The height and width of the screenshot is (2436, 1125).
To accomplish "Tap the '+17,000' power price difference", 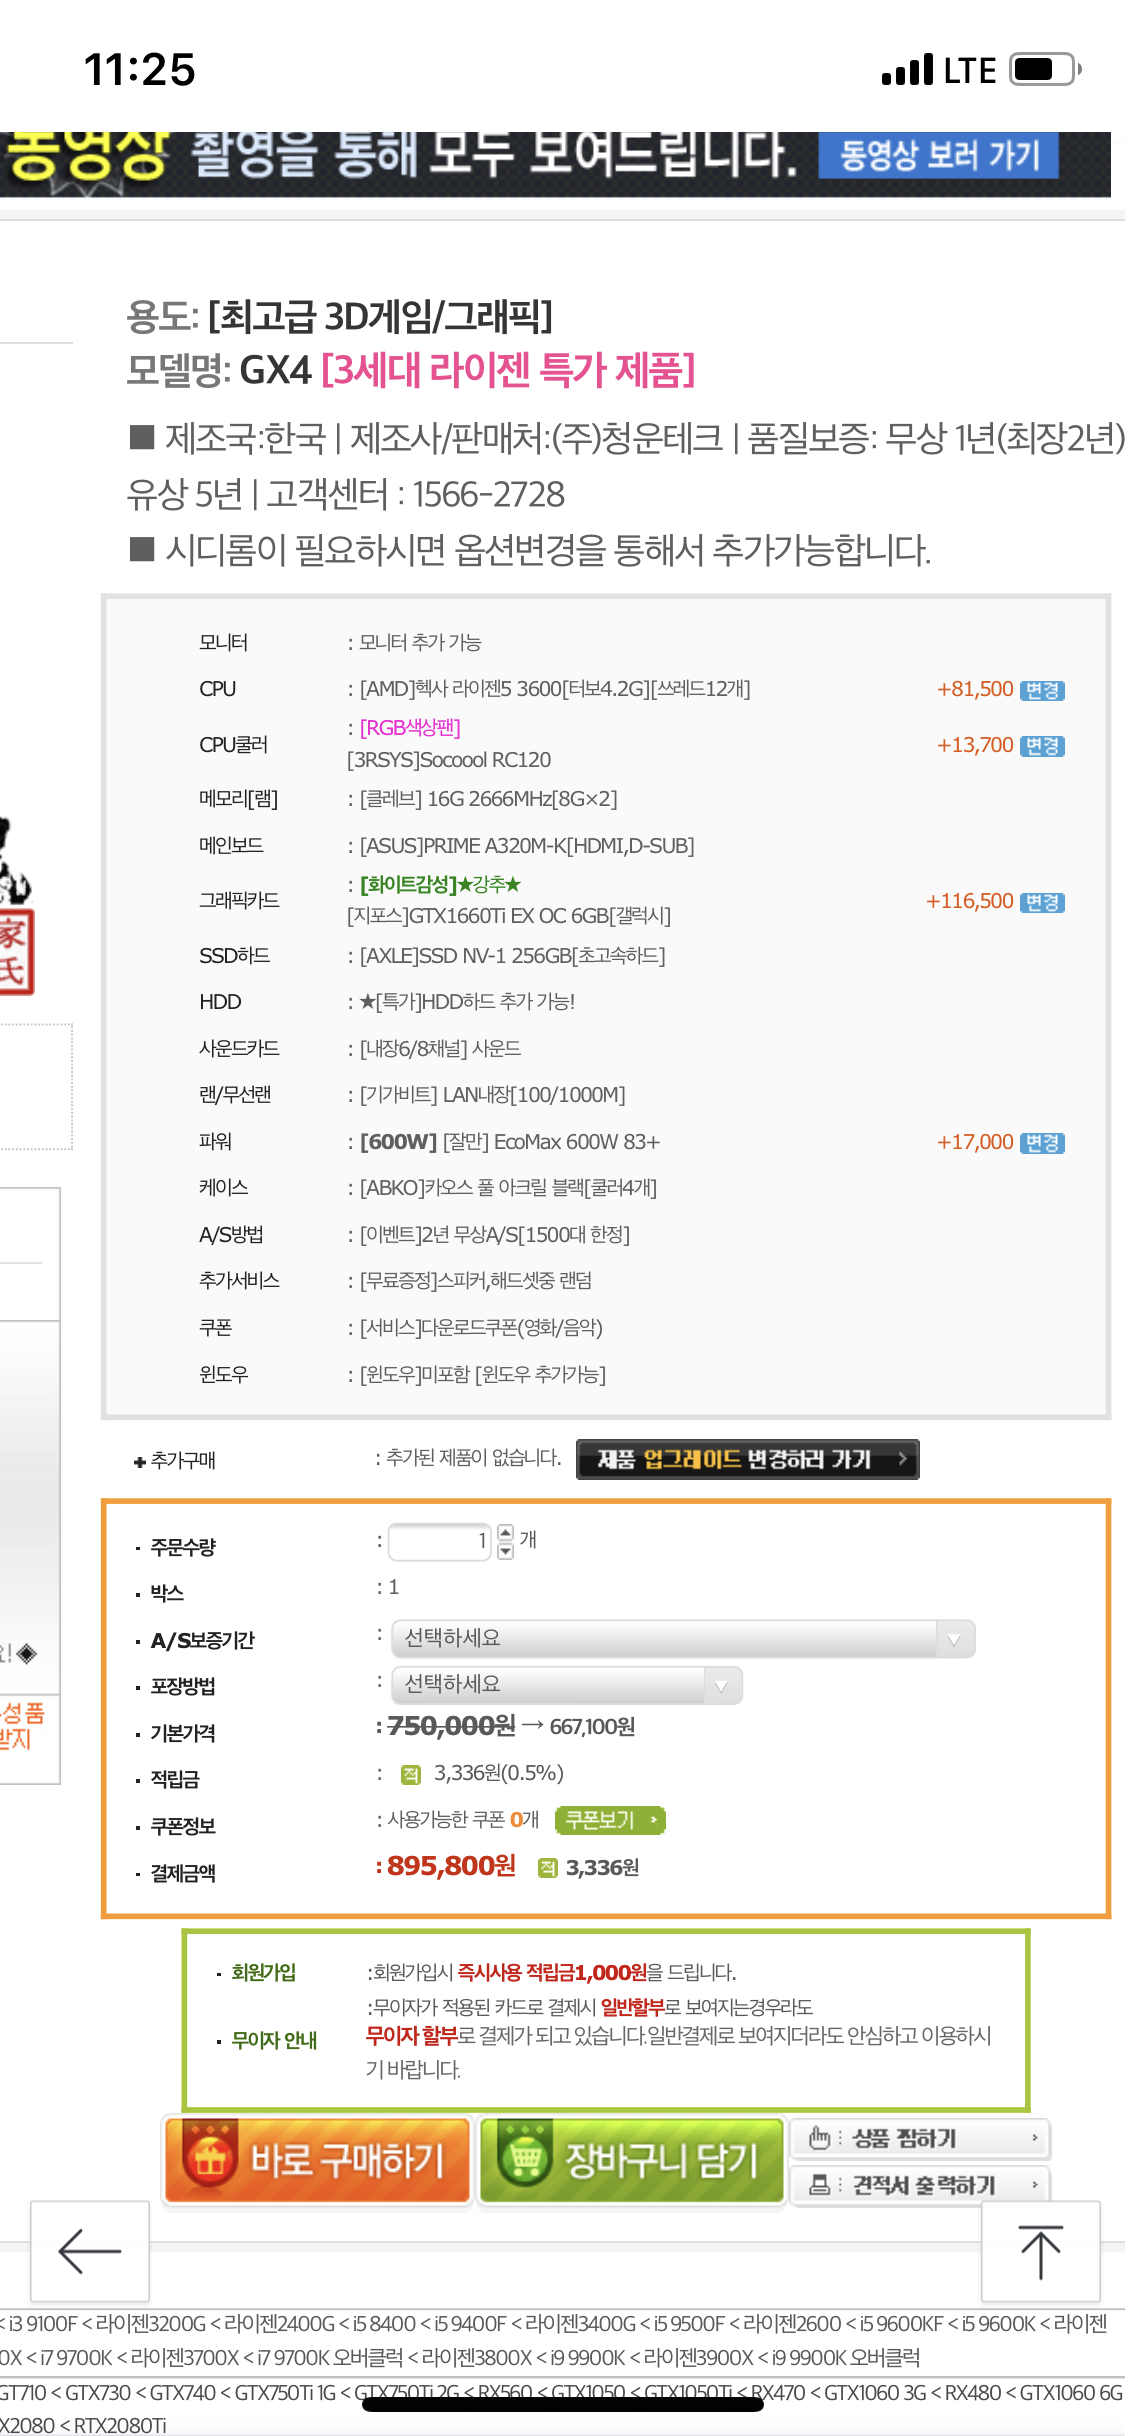I will pos(975,1142).
